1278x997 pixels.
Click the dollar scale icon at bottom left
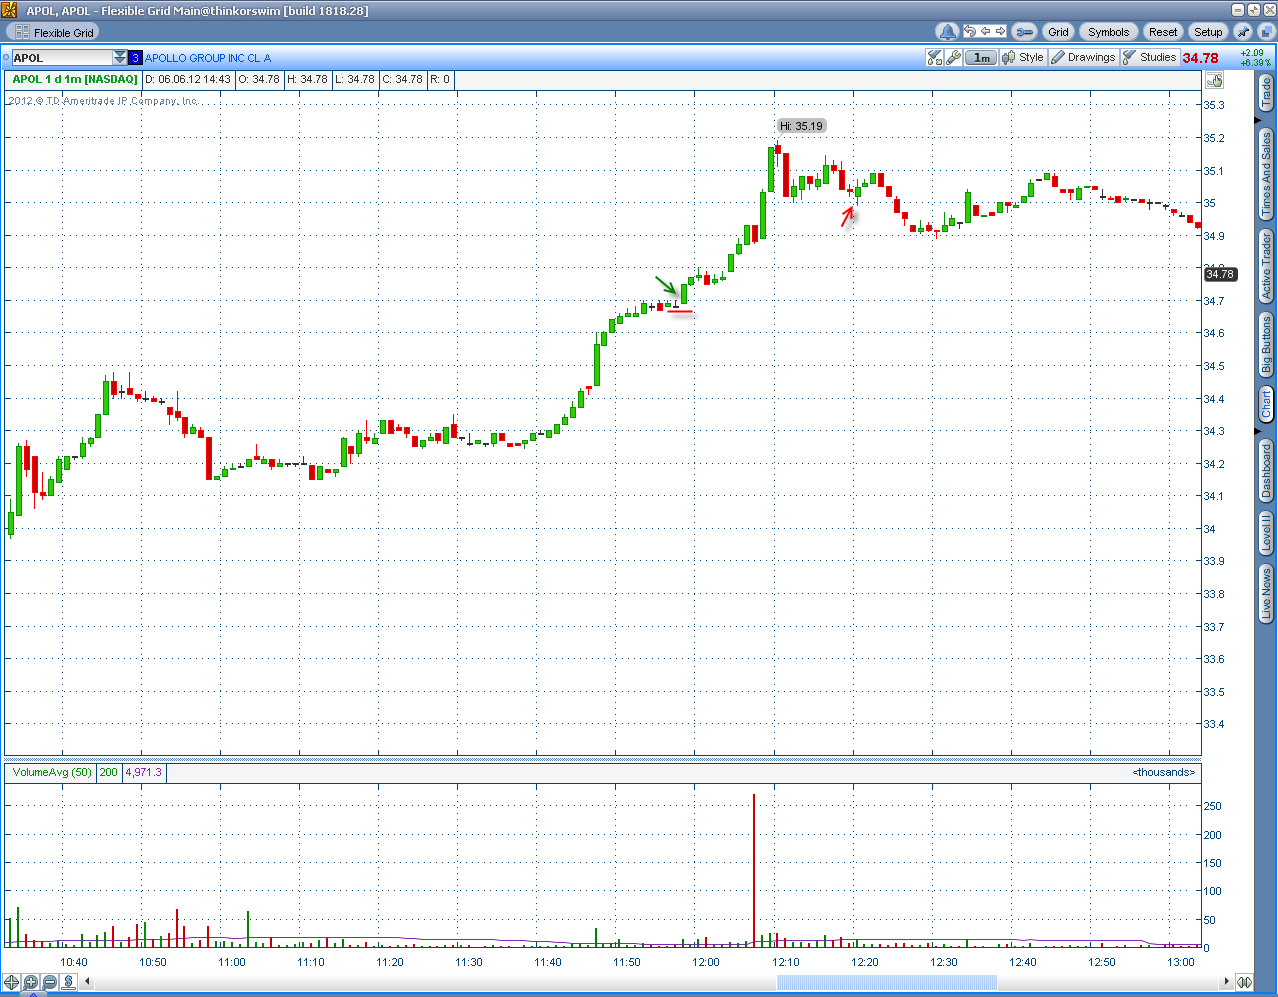pos(68,982)
